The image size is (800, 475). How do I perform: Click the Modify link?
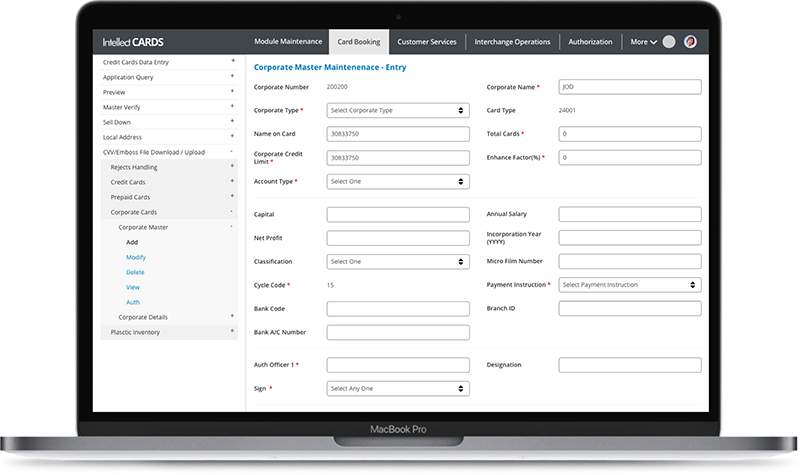point(136,257)
